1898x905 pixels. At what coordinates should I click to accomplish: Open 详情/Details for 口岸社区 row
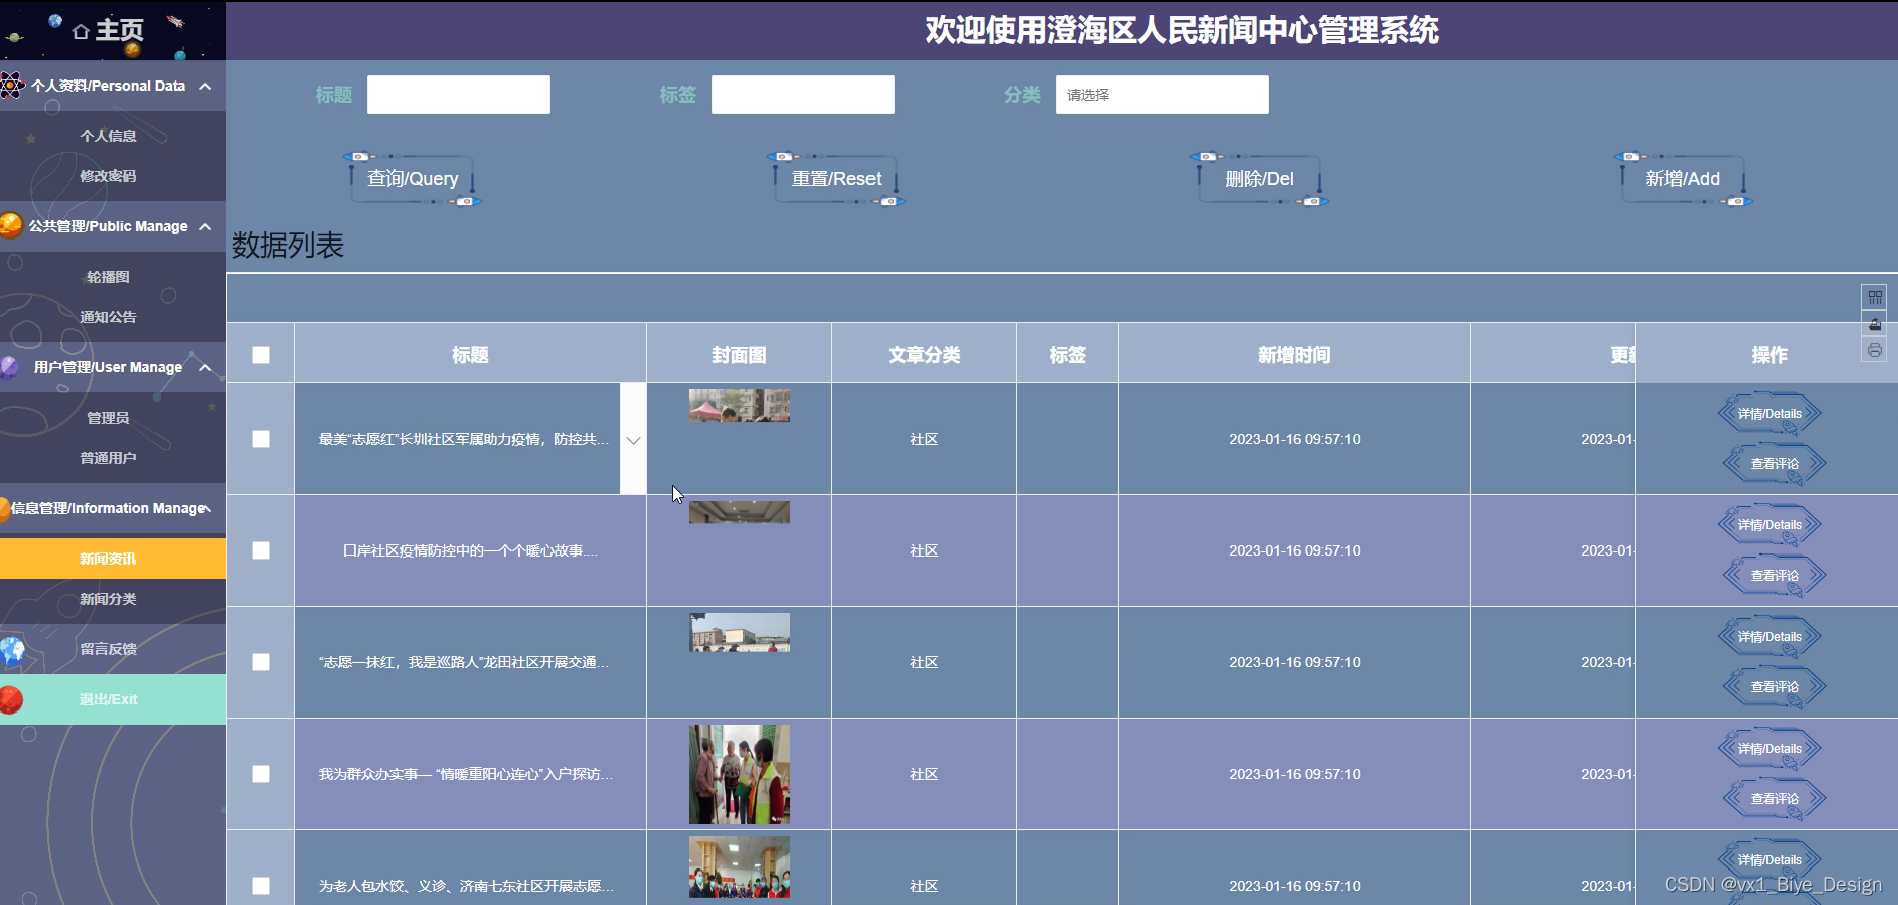[x=1769, y=525]
